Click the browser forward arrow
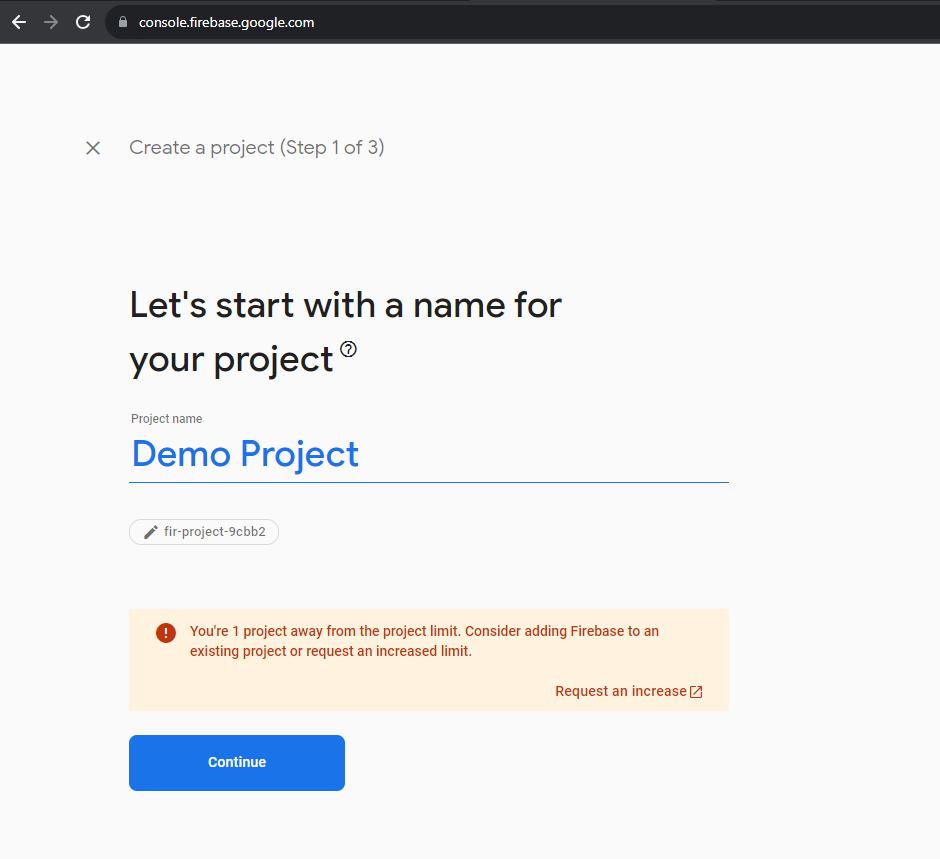 coord(51,22)
